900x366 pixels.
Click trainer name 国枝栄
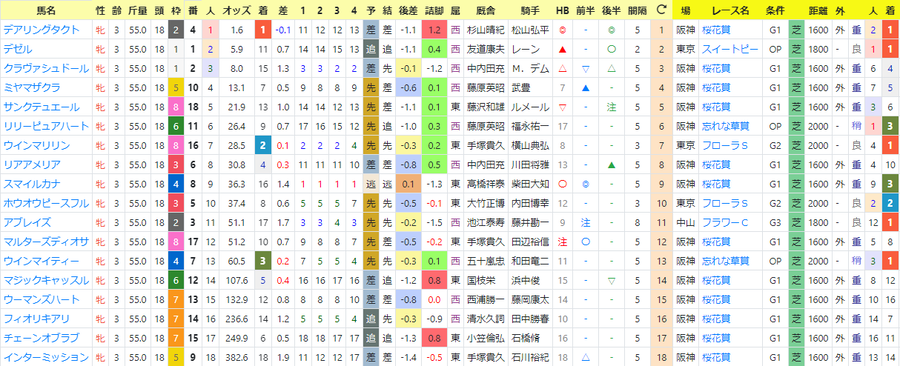coord(481,281)
